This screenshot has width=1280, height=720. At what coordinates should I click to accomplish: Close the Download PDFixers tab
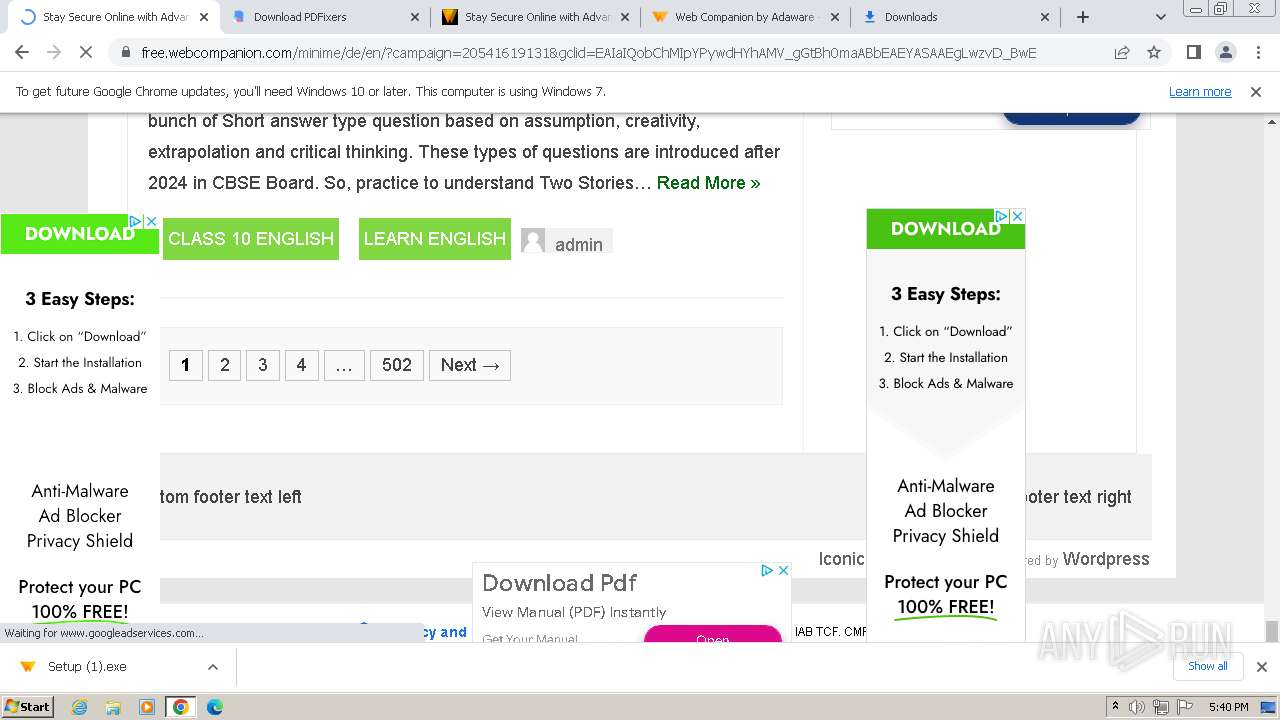[415, 17]
